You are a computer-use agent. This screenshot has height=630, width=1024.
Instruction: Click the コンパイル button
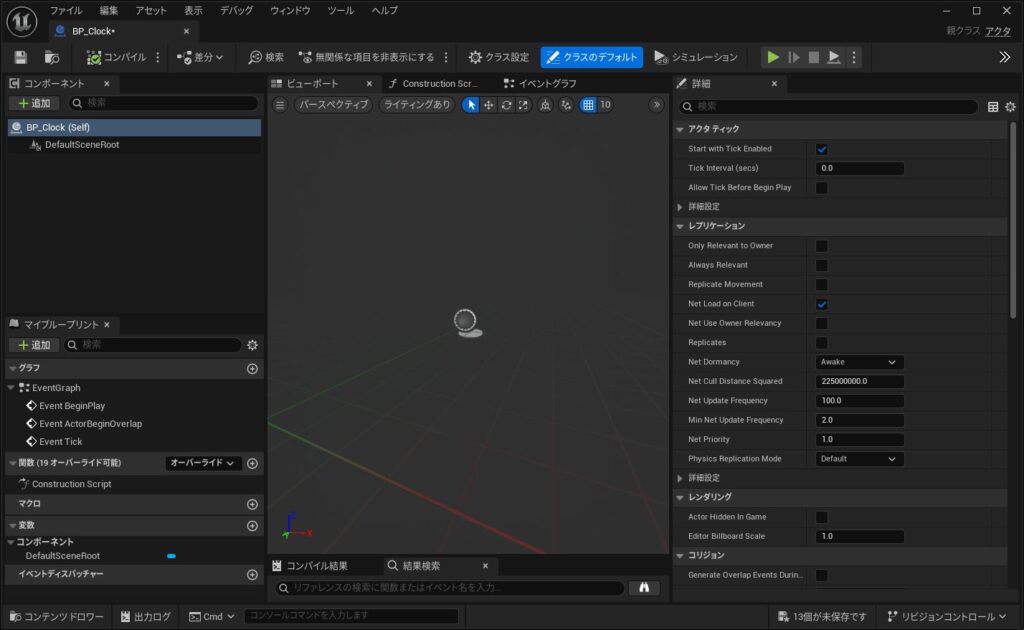click(117, 57)
